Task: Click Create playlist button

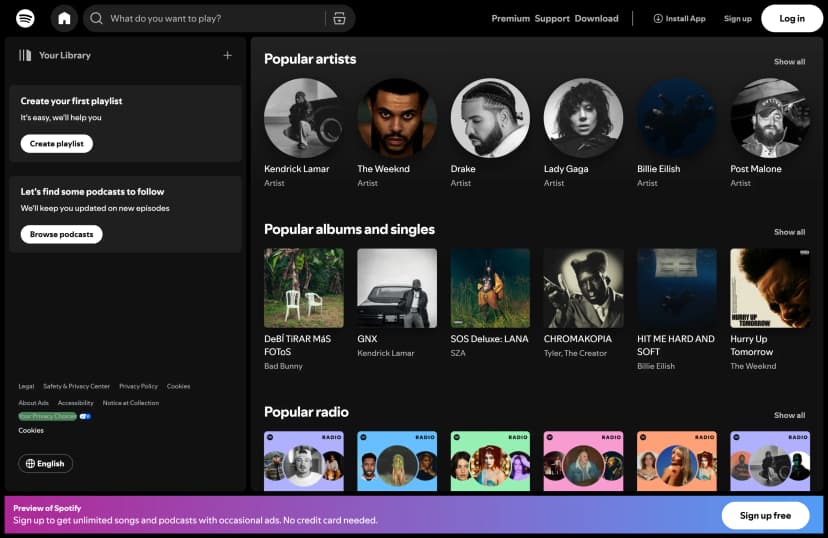Action: click(x=57, y=144)
